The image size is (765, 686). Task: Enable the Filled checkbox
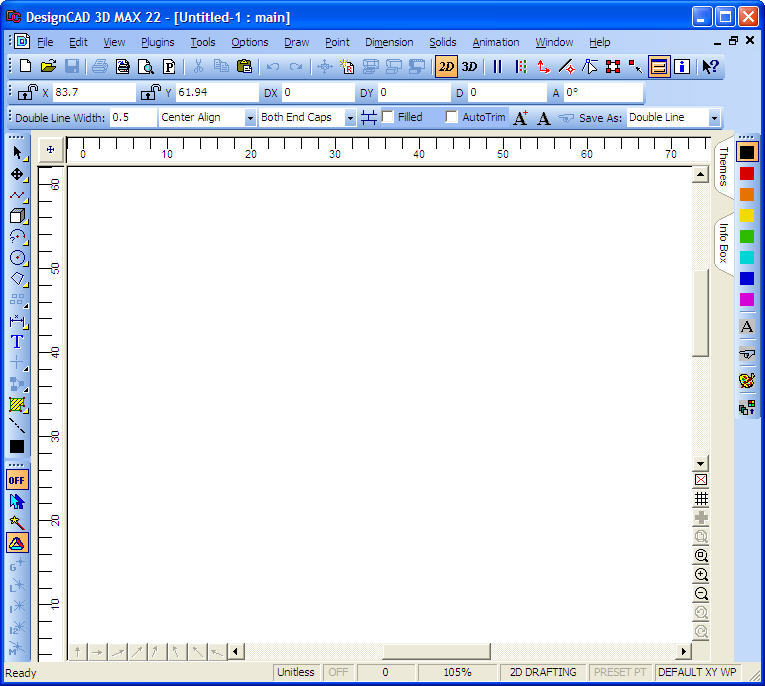388,117
